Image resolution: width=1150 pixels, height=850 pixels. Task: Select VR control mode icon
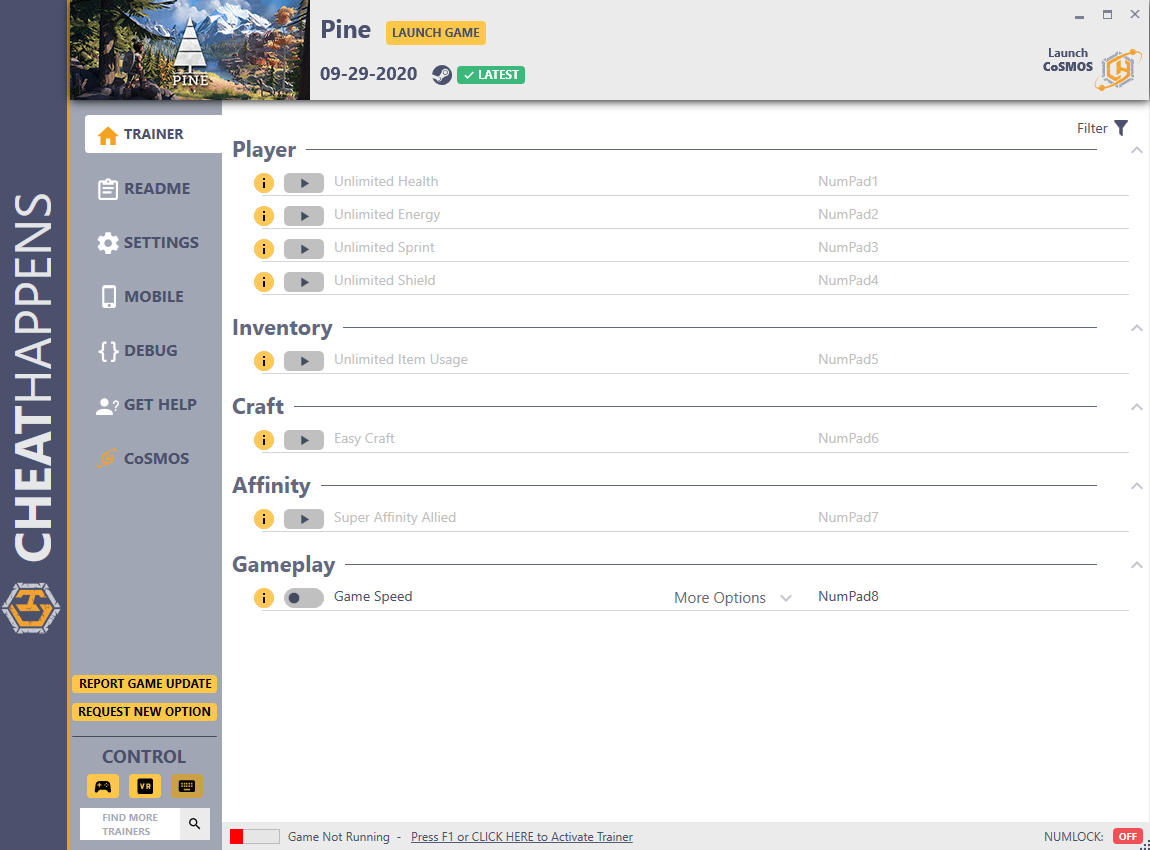(145, 786)
